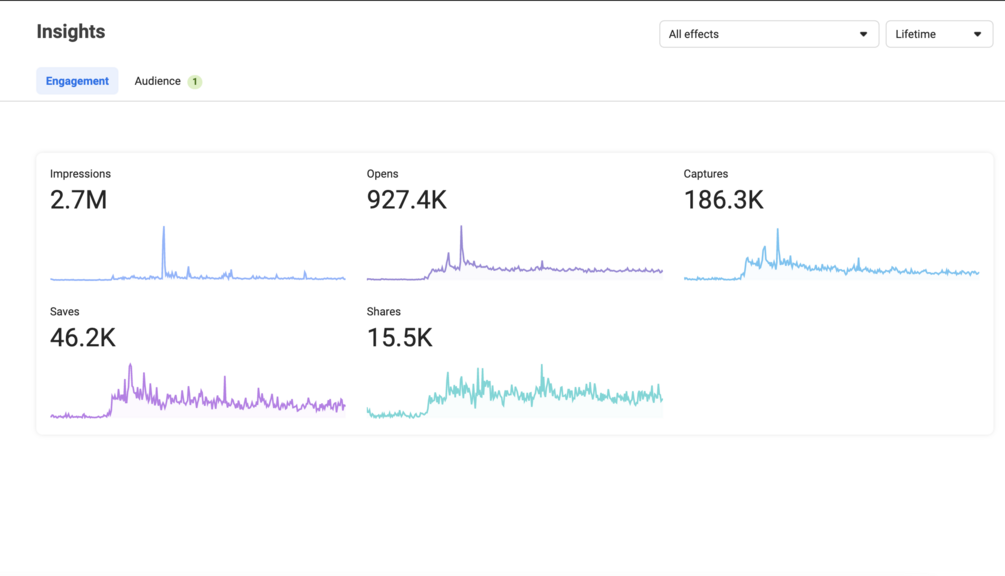Open the All effects dropdown
Viewport: 1005px width, 576px height.
[x=768, y=34]
